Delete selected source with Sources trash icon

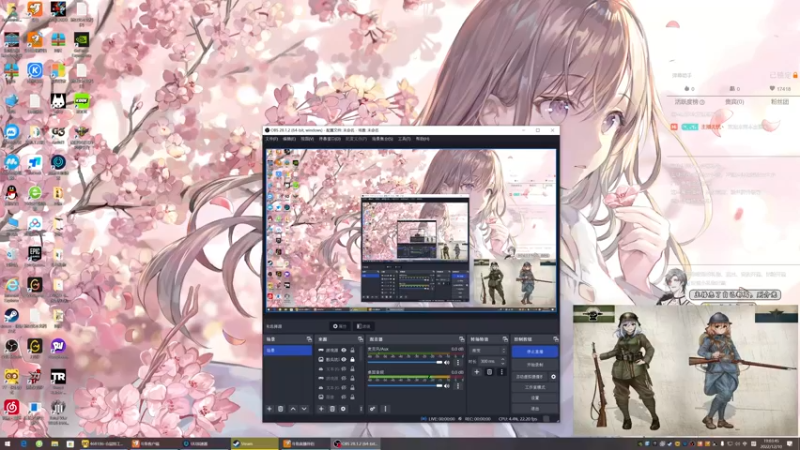pyautogui.click(x=332, y=409)
